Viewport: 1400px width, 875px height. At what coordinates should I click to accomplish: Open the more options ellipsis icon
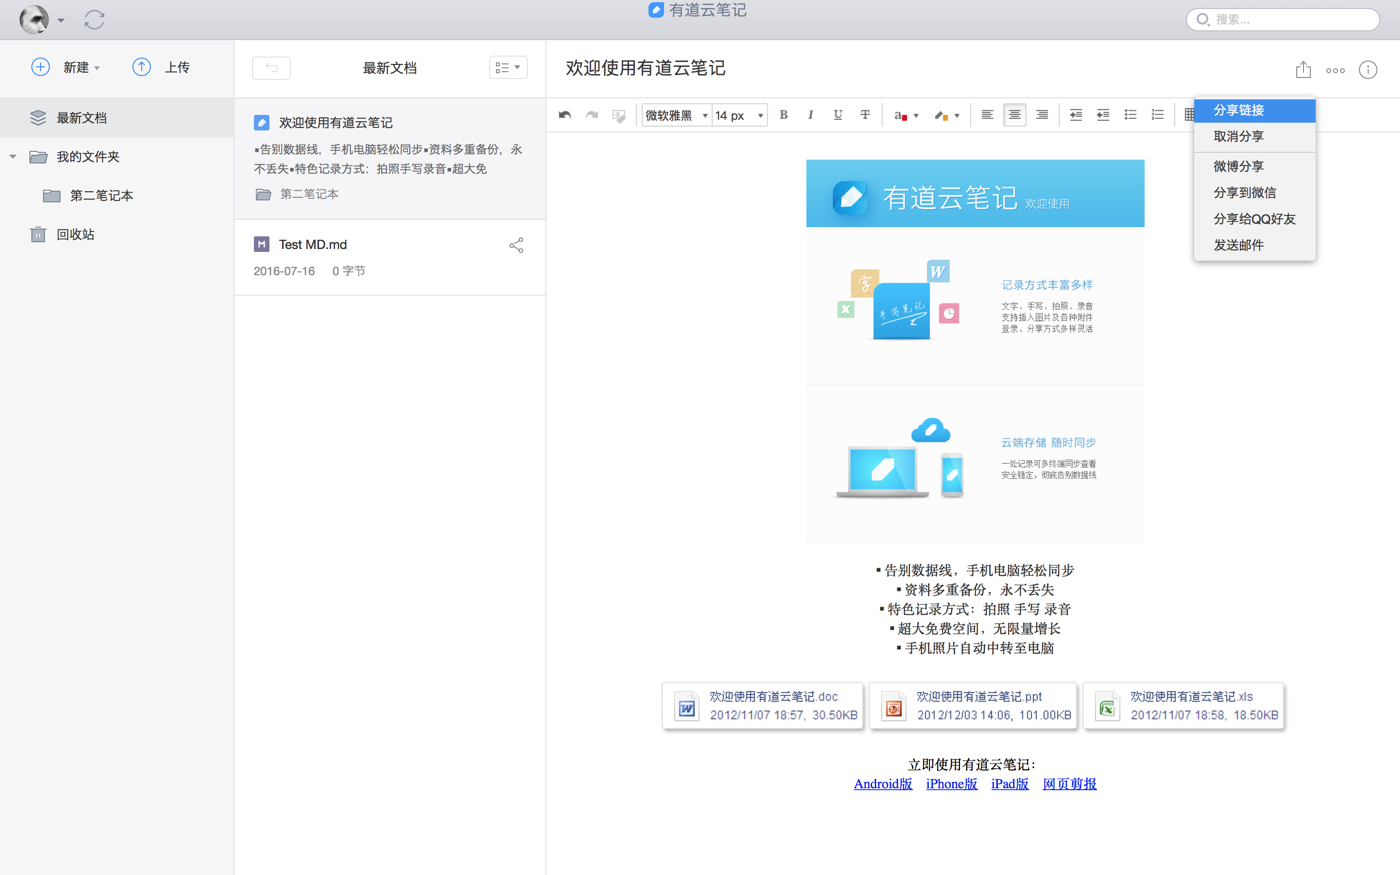(x=1335, y=70)
